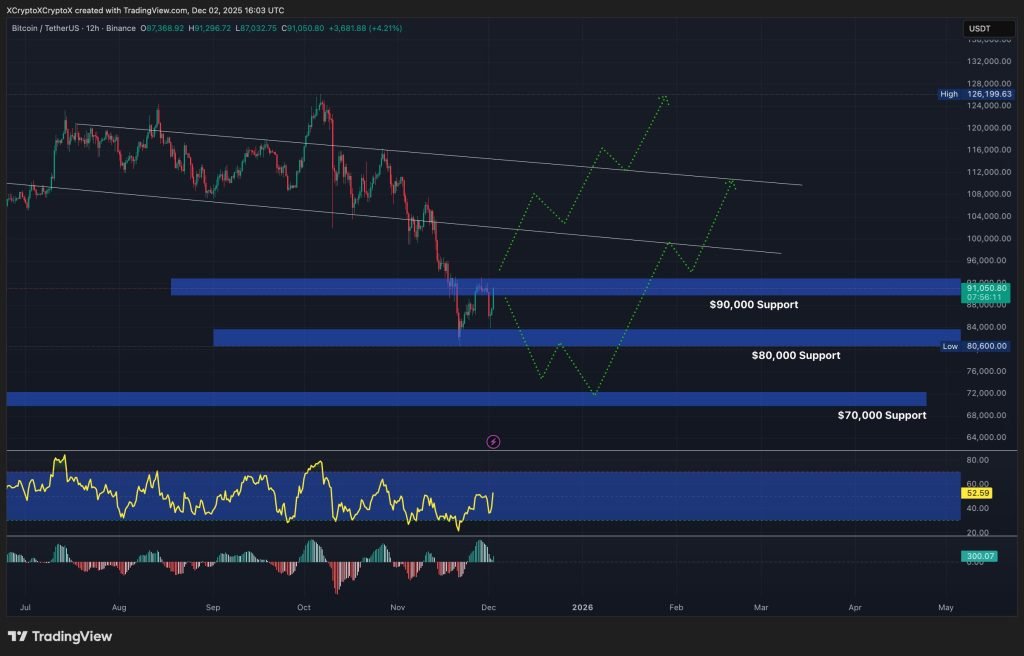Click the current price label 91,050.80
This screenshot has height=656, width=1024.
click(987, 287)
